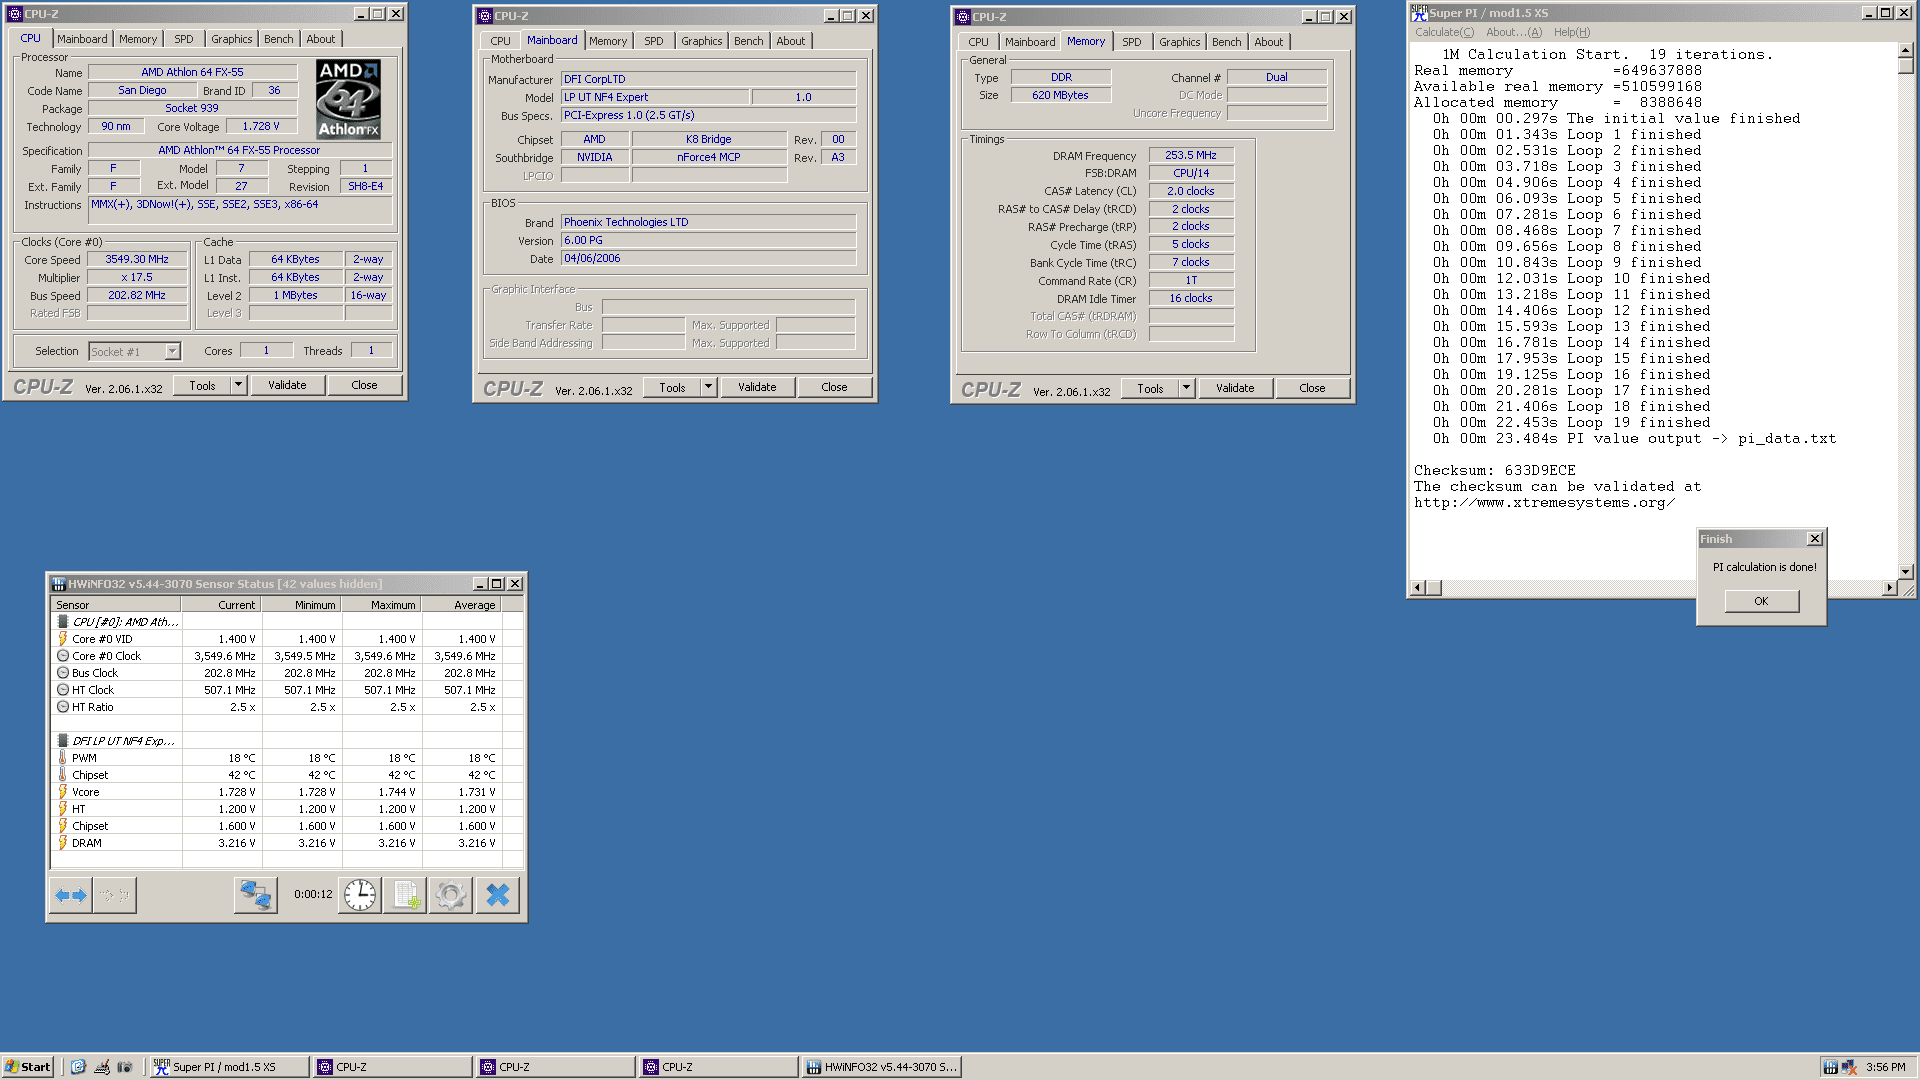Viewport: 1920px width, 1080px height.
Task: Dismiss Finish dialog with its X button
Action: click(1814, 539)
